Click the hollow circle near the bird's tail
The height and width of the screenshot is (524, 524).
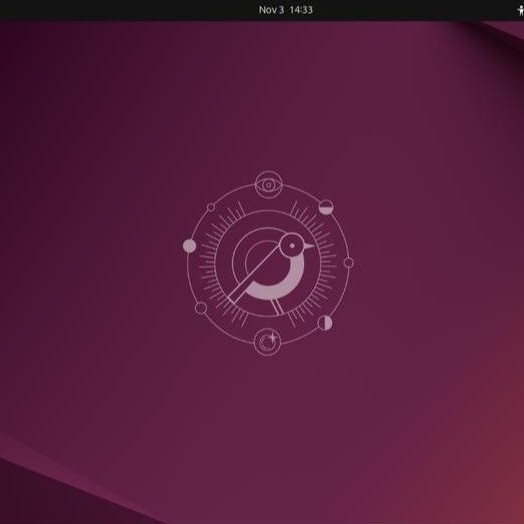pos(201,308)
